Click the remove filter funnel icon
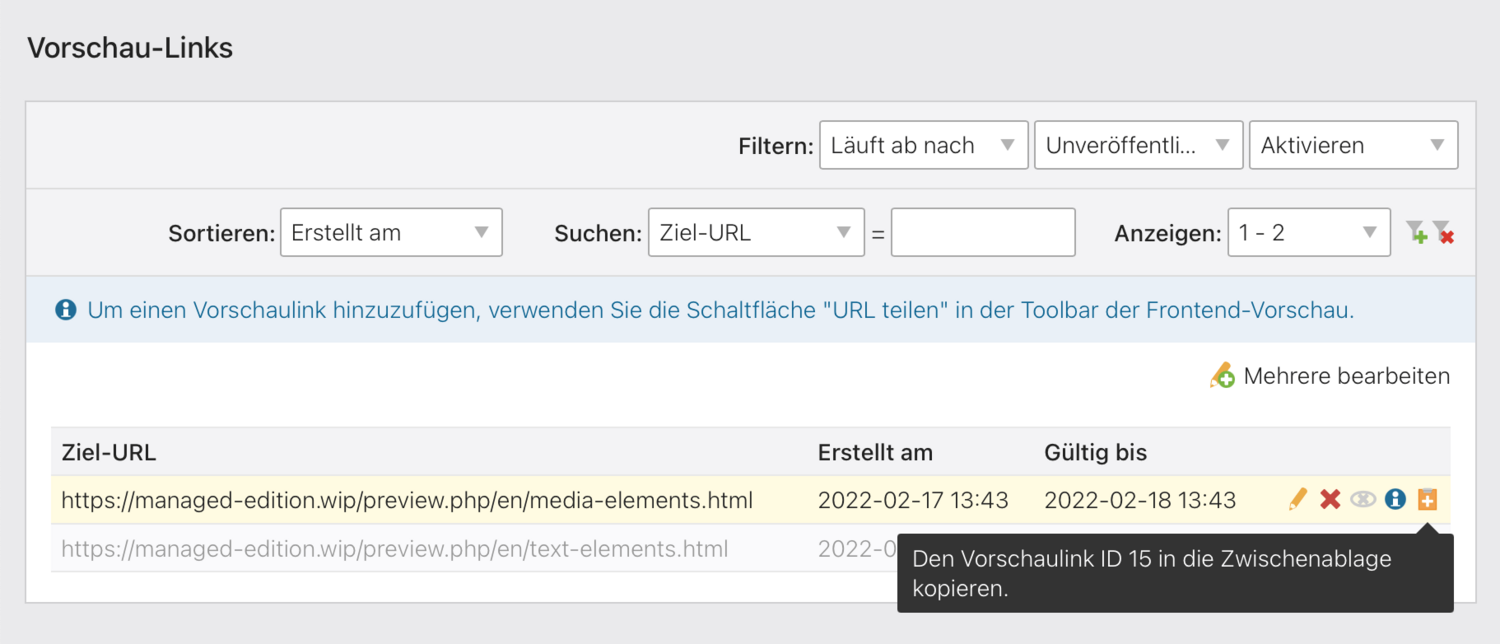Image resolution: width=1500 pixels, height=644 pixels. 1442,233
